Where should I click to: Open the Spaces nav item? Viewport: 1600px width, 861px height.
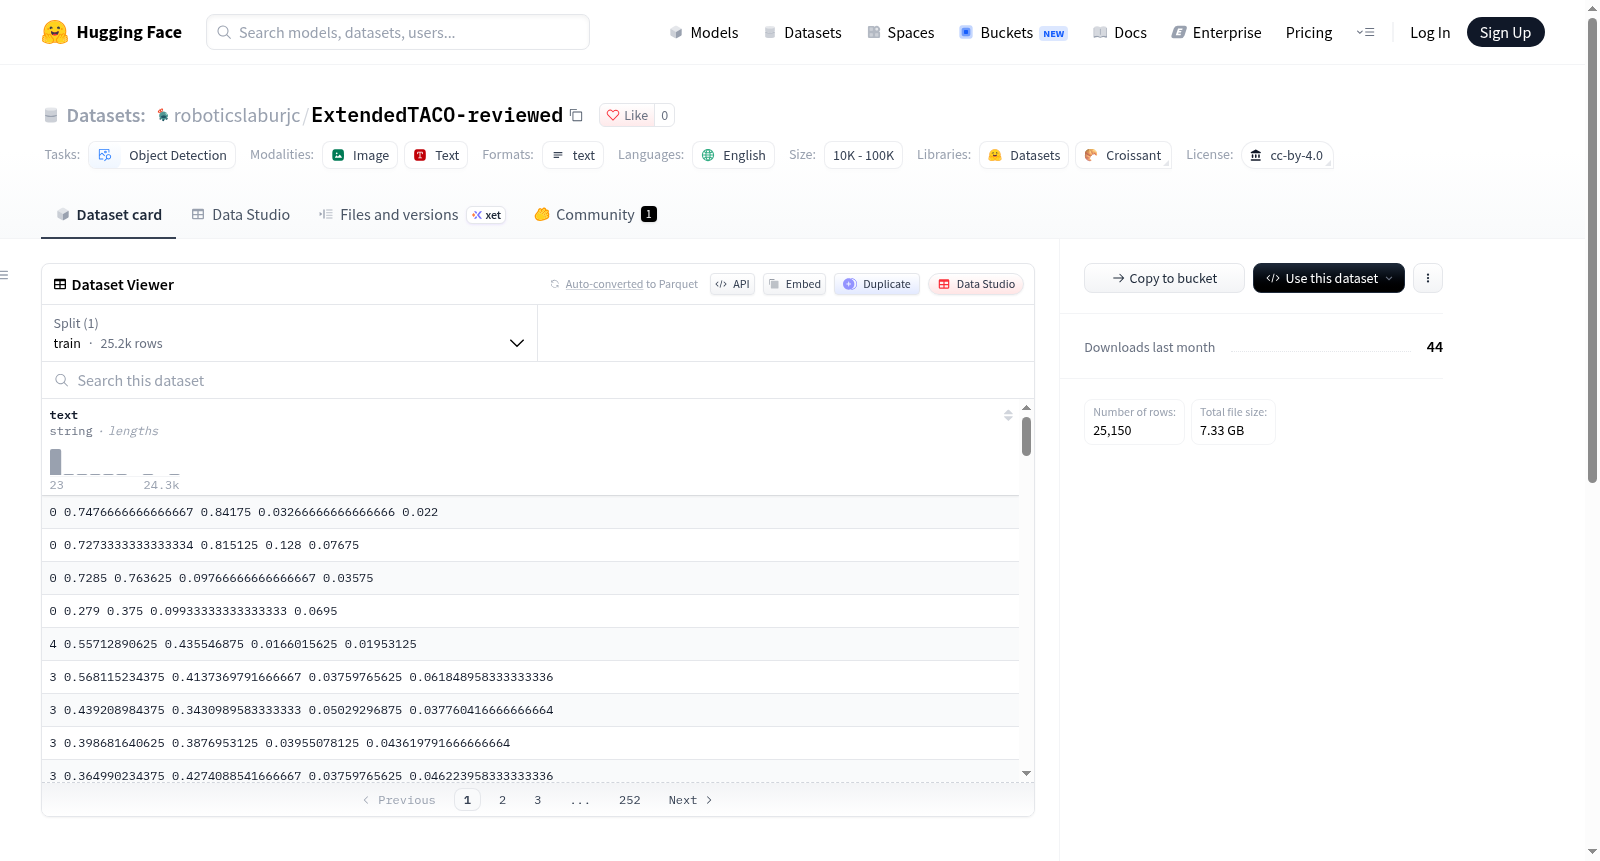click(900, 32)
